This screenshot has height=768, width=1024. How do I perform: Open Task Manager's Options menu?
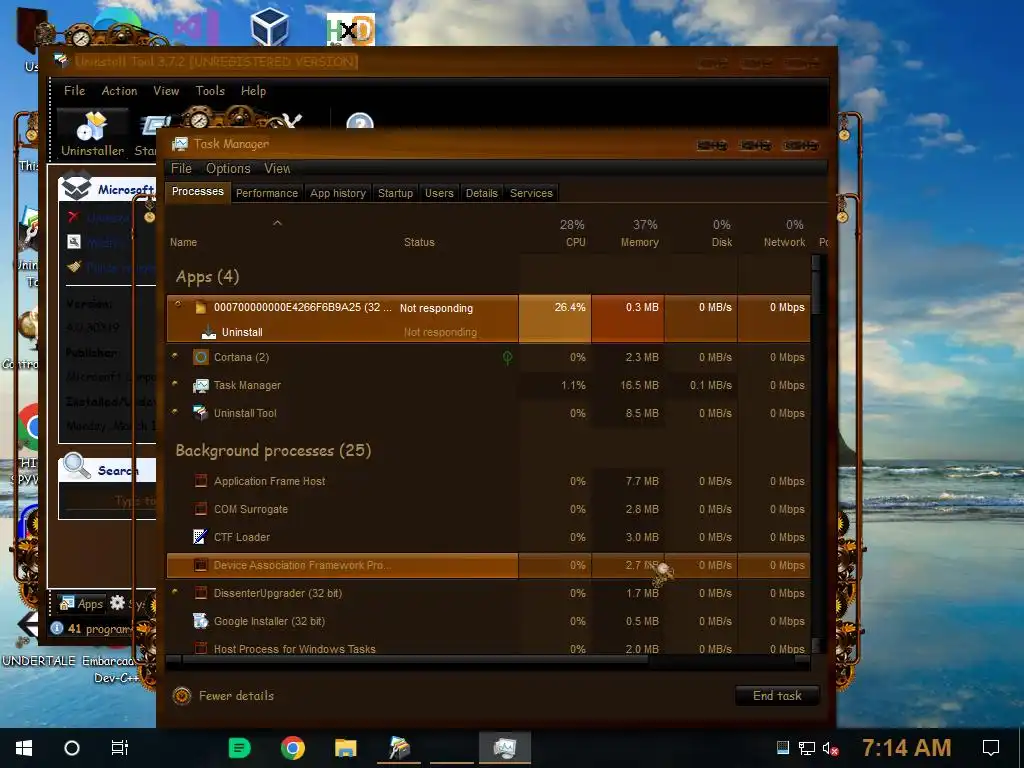[x=228, y=168]
